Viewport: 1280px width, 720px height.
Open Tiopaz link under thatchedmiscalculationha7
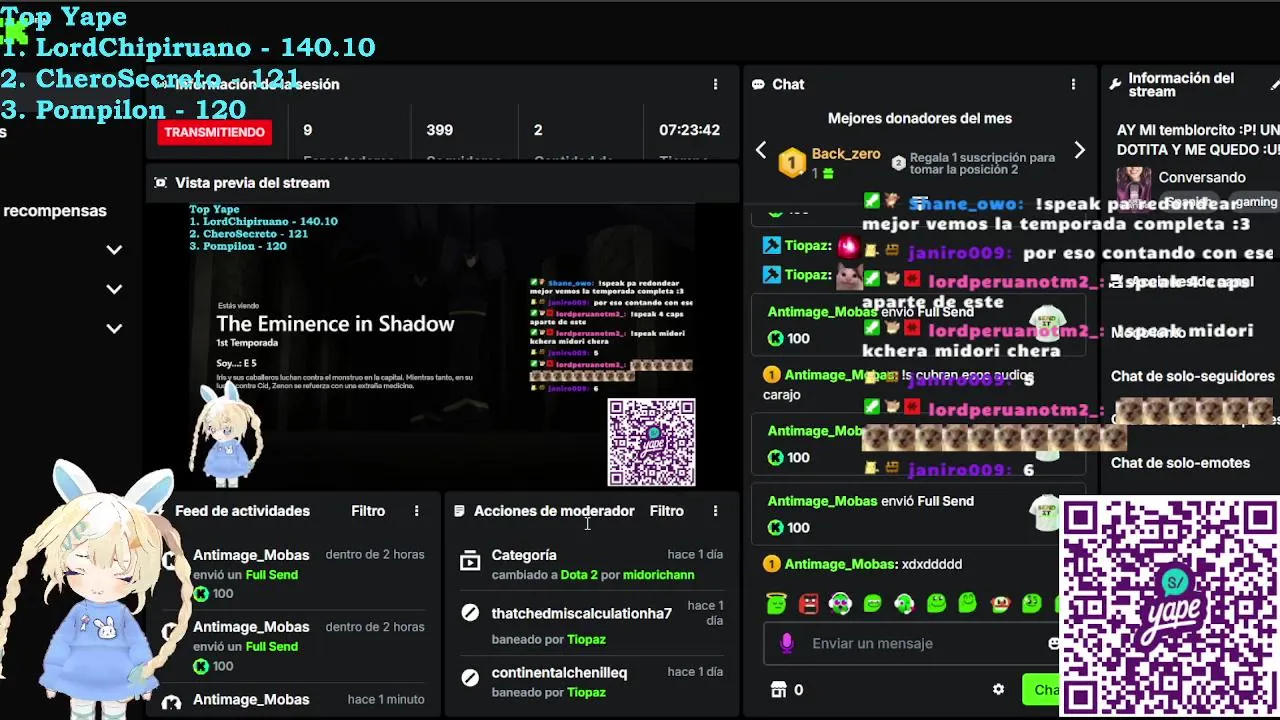(586, 639)
